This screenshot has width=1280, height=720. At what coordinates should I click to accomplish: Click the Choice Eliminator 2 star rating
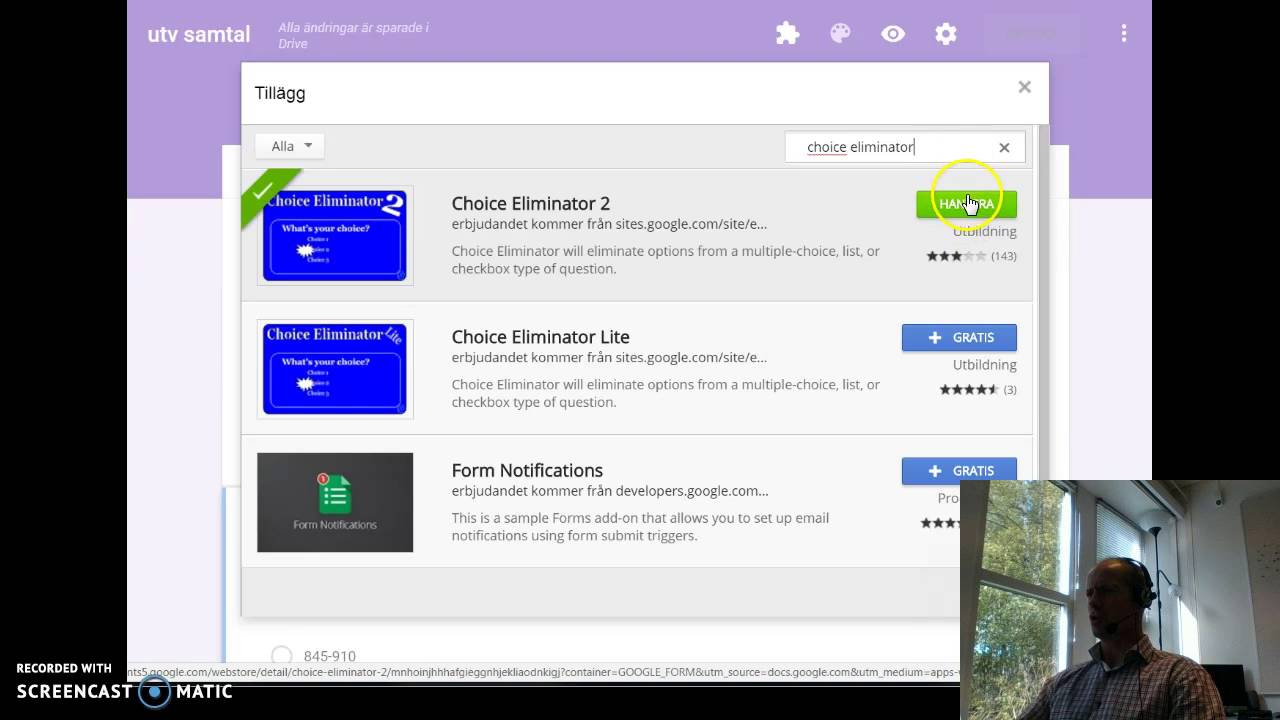tap(956, 256)
